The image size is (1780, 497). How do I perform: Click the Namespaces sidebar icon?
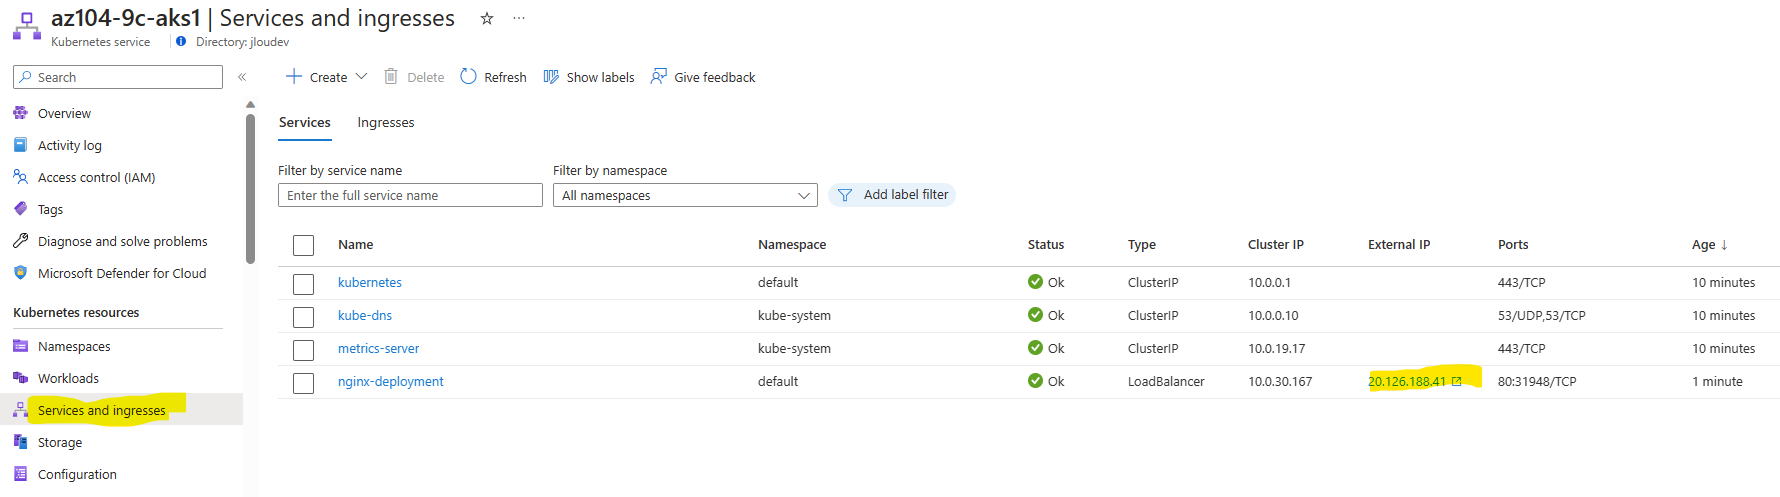point(20,346)
